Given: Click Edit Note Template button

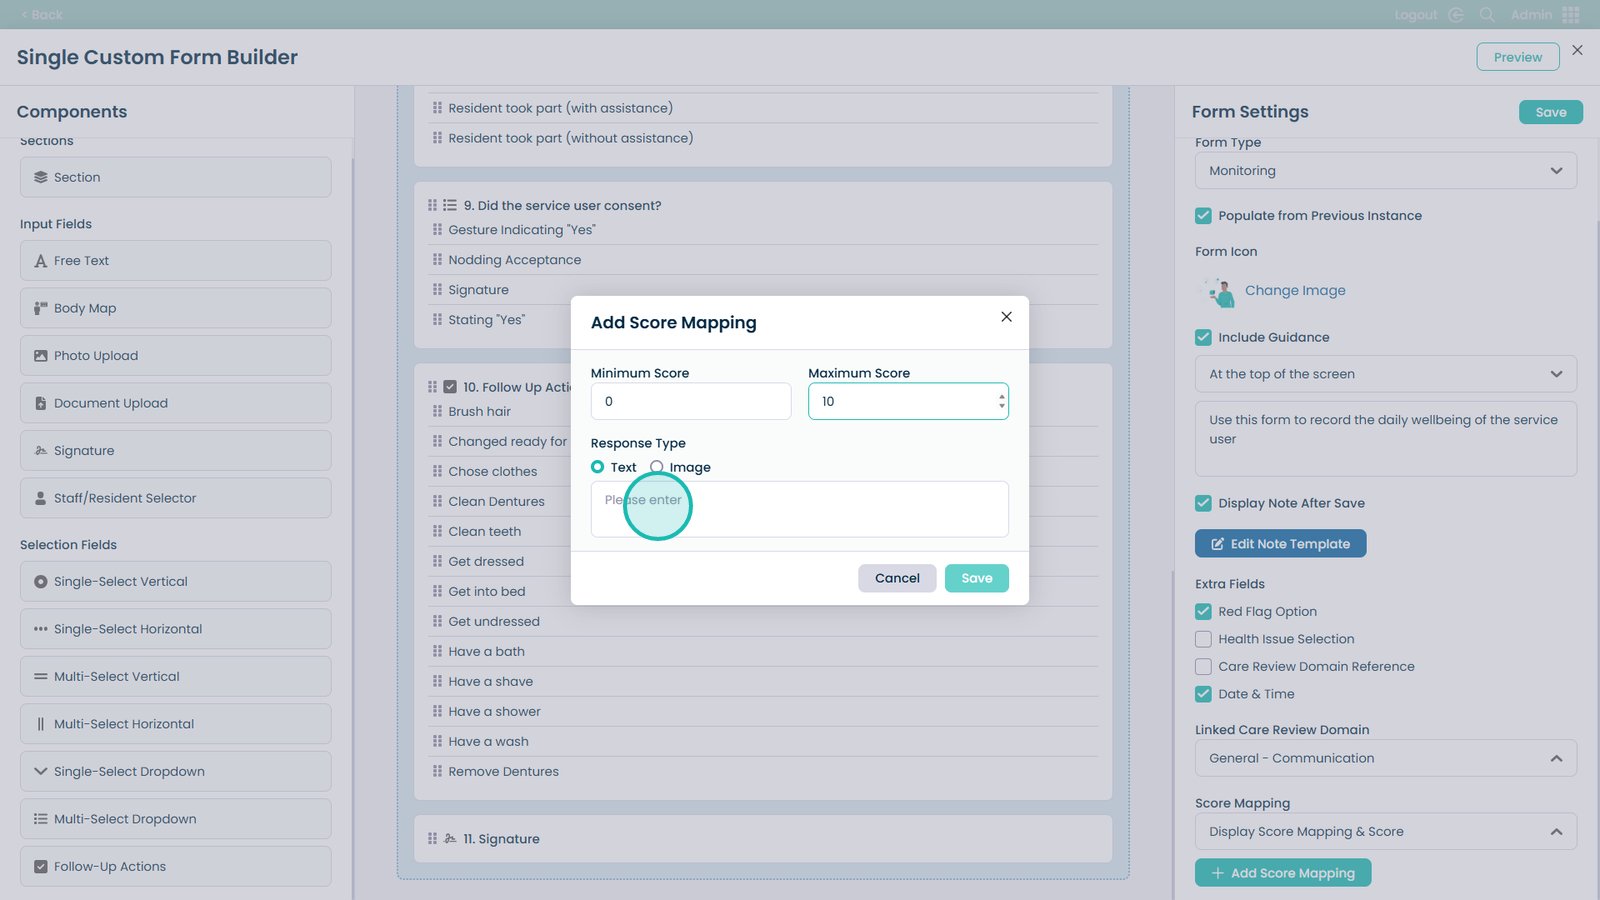Looking at the screenshot, I should tap(1281, 544).
